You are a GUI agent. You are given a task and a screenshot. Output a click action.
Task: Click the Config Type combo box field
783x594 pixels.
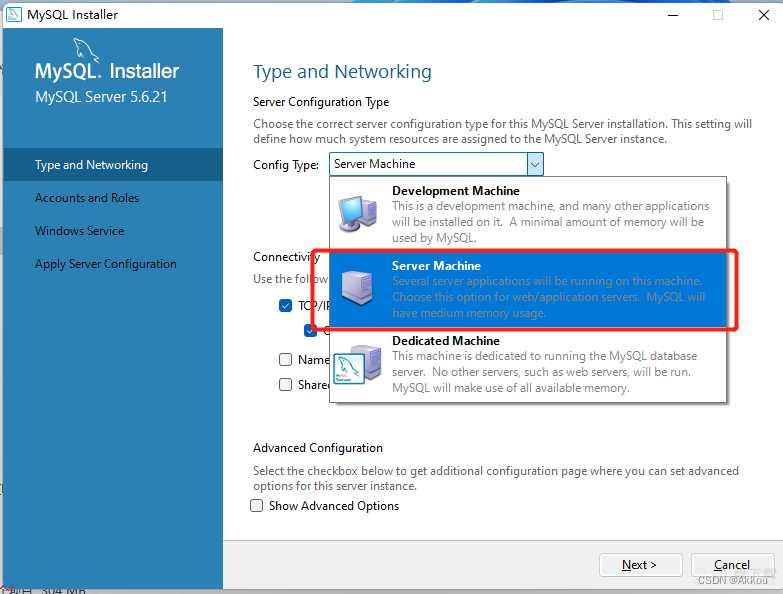[x=436, y=164]
